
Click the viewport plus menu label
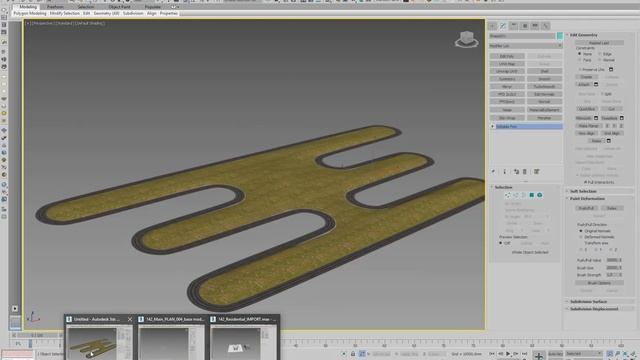tap(28, 23)
